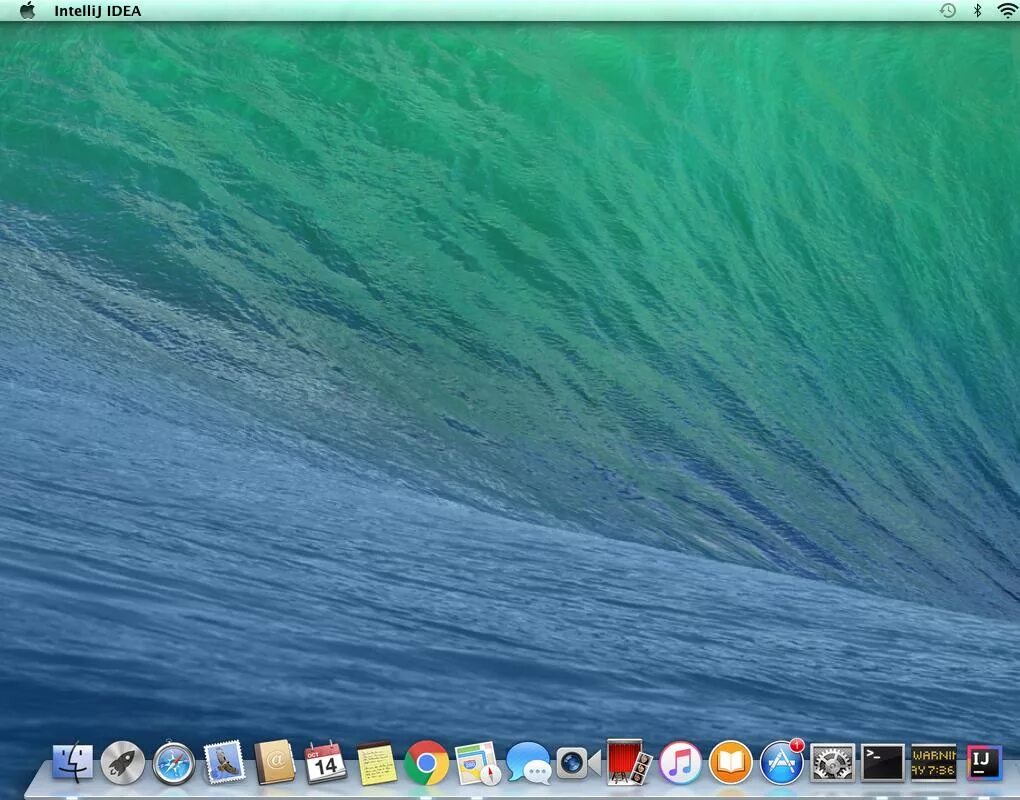This screenshot has height=800, width=1020.
Task: Open Contacts address book in Dock
Action: pyautogui.click(x=275, y=762)
